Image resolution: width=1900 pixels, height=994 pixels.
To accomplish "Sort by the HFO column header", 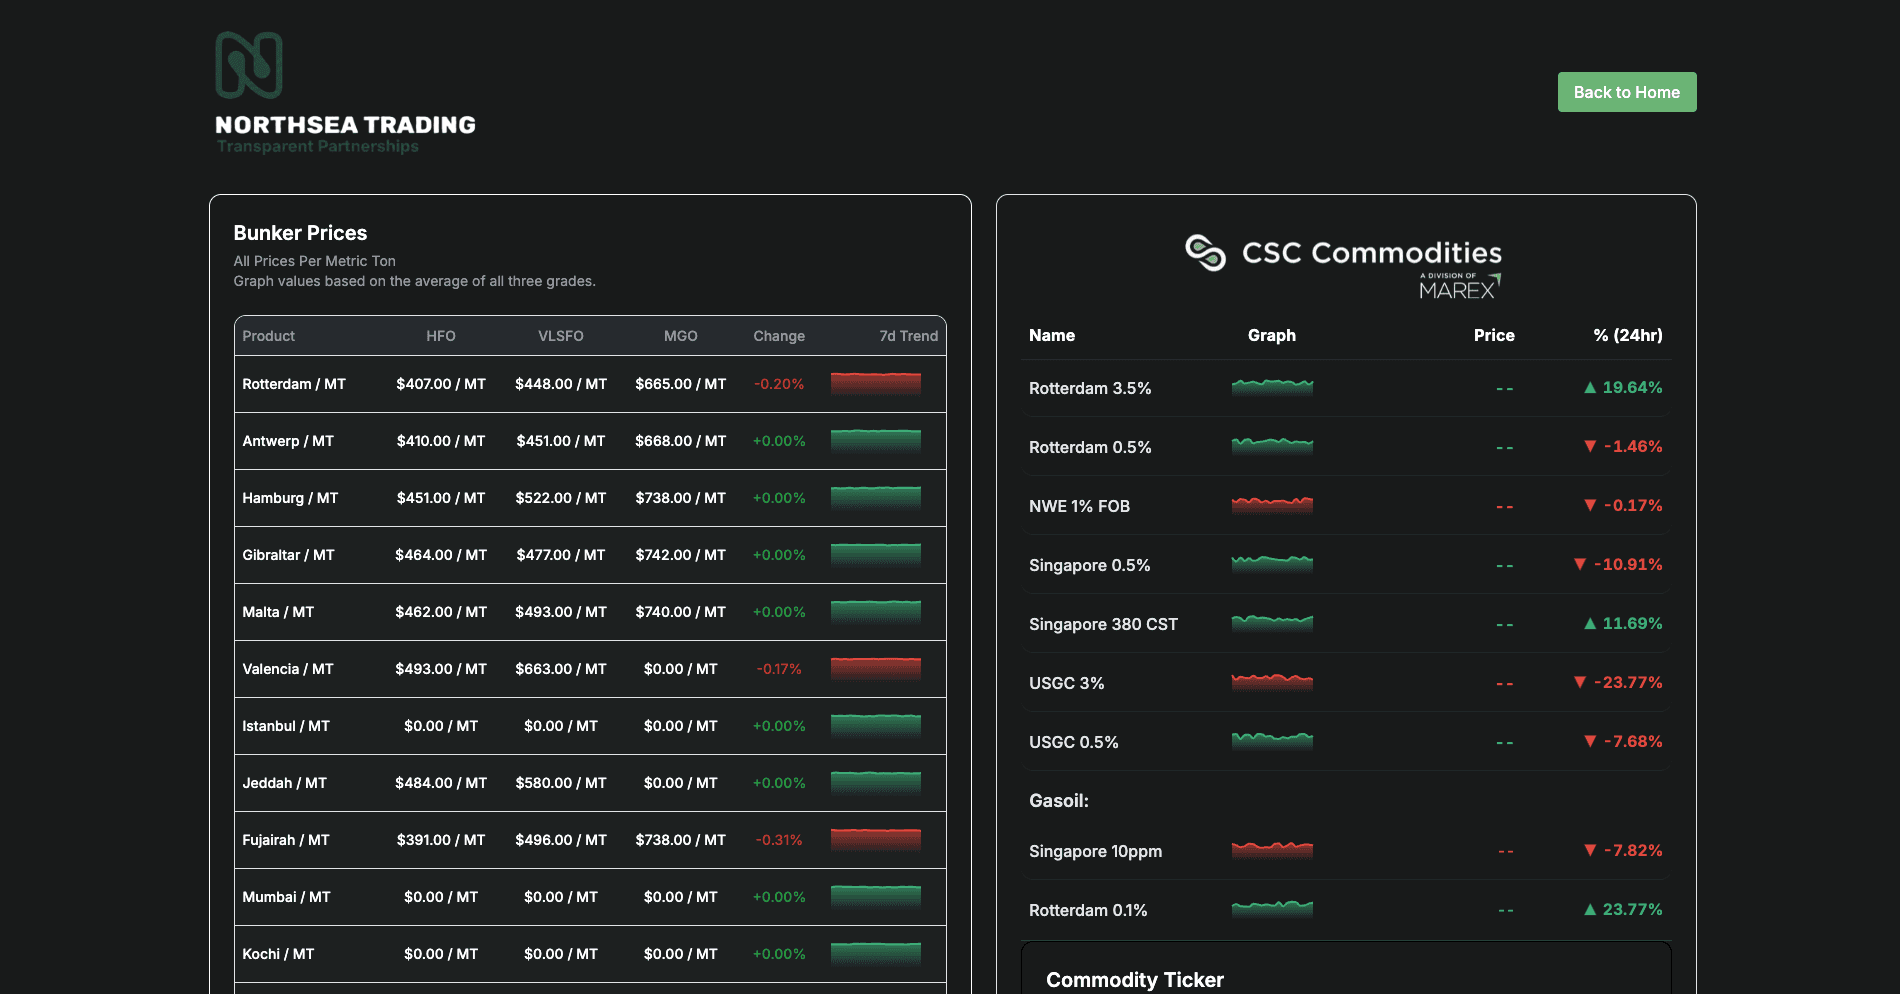I will click(441, 336).
